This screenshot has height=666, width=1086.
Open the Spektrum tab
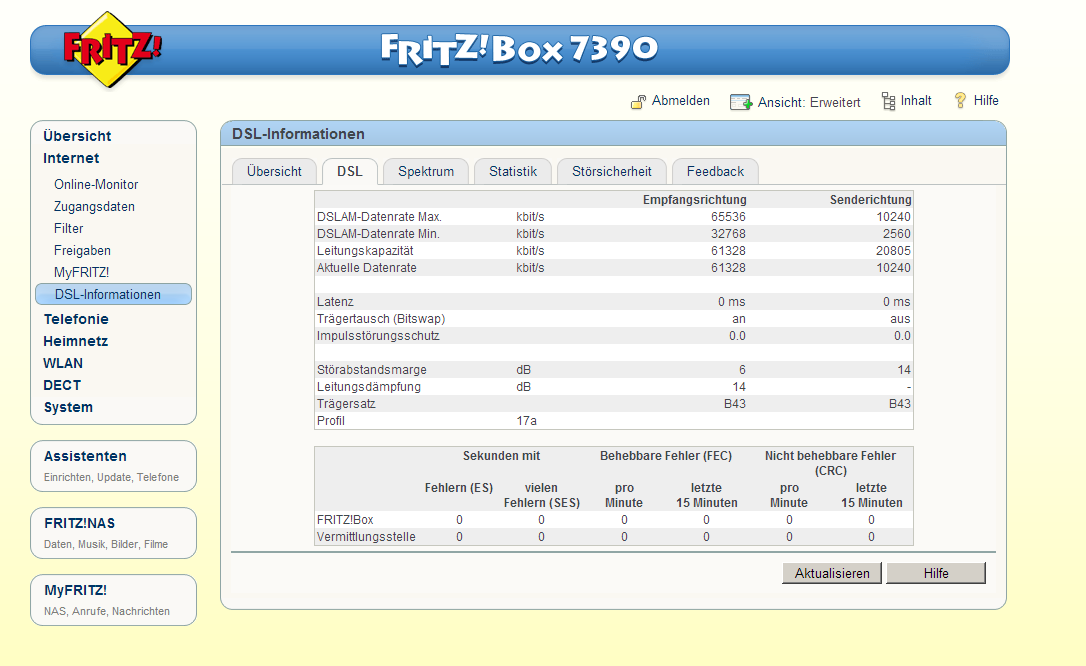coord(426,172)
